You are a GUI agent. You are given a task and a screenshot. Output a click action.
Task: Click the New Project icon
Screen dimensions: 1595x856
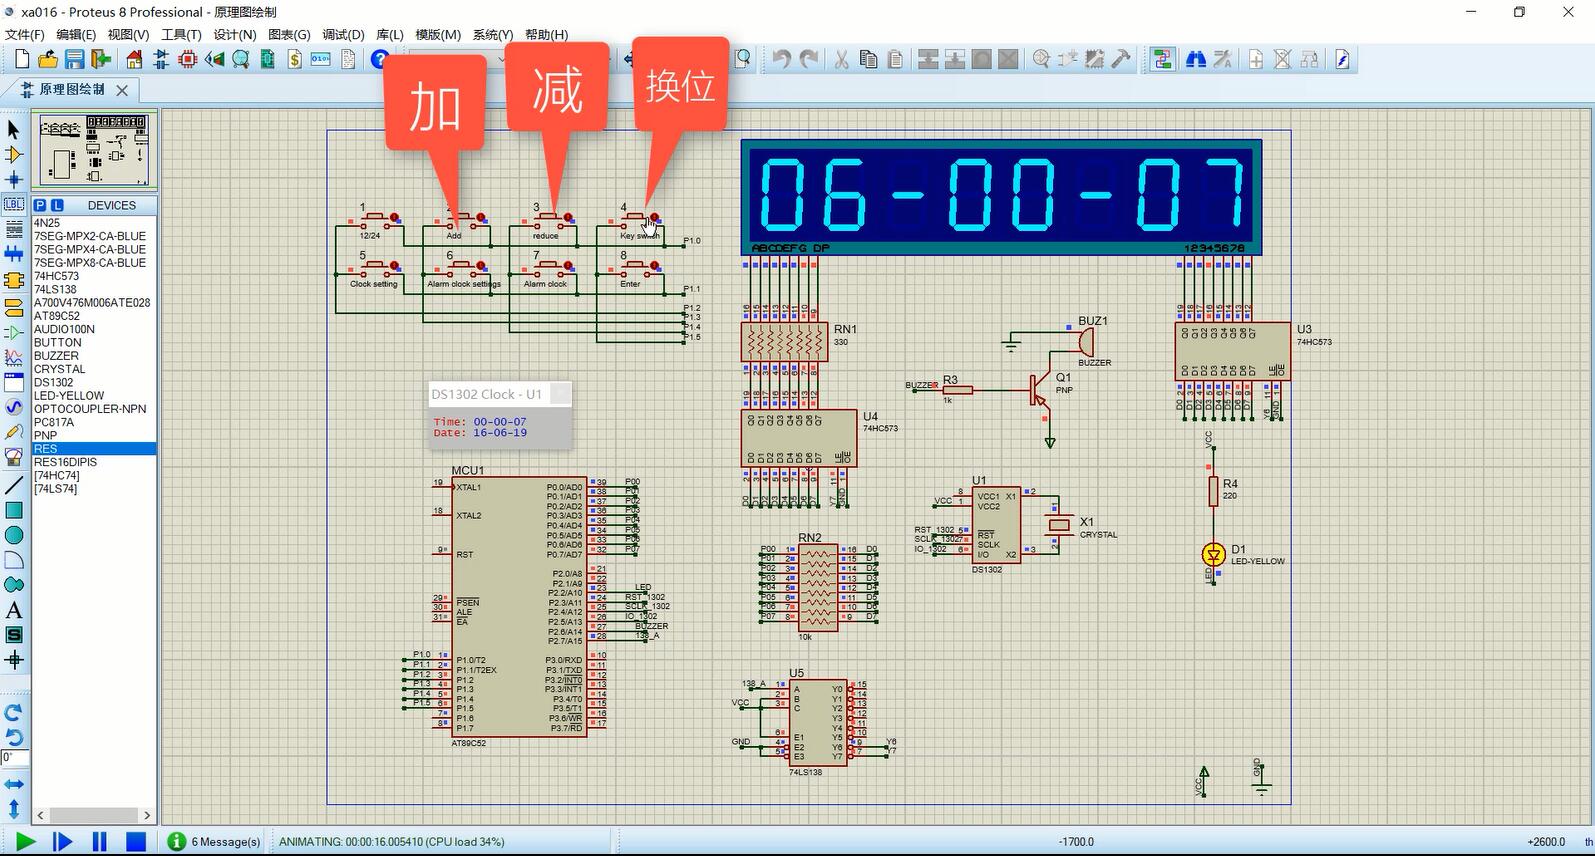(21, 60)
